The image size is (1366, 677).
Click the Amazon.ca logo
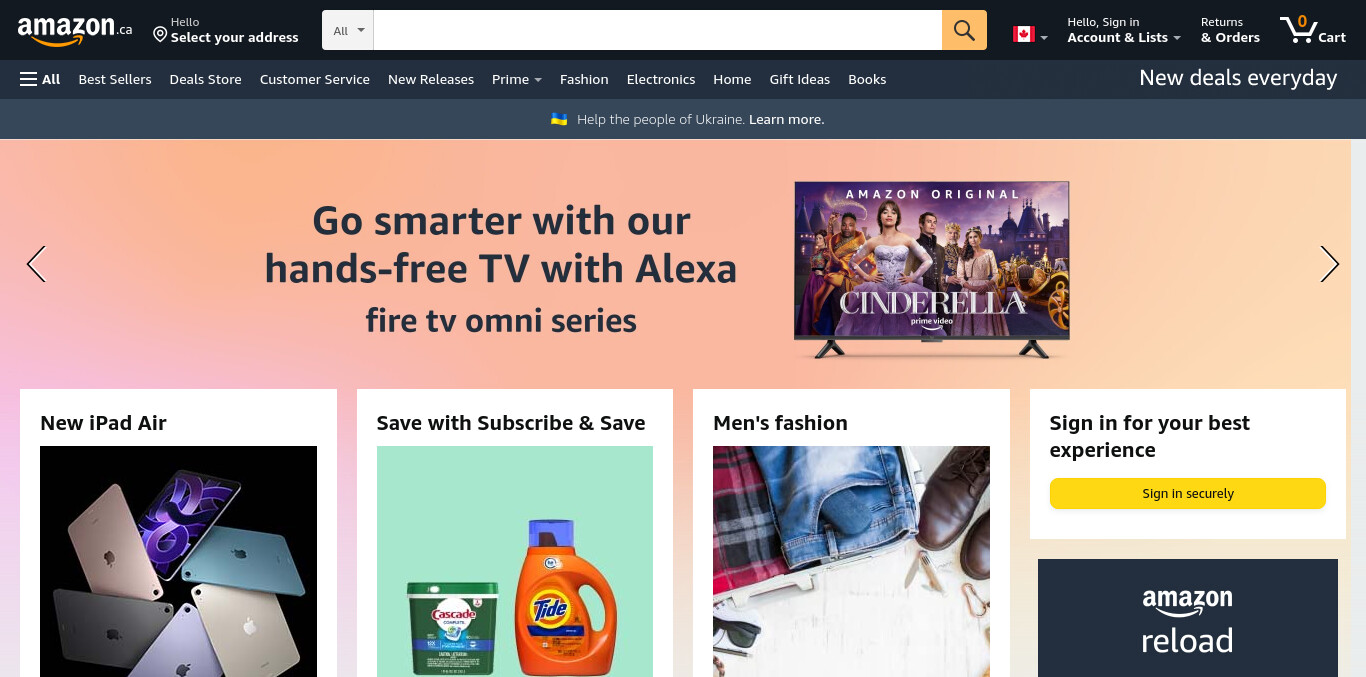[74, 30]
